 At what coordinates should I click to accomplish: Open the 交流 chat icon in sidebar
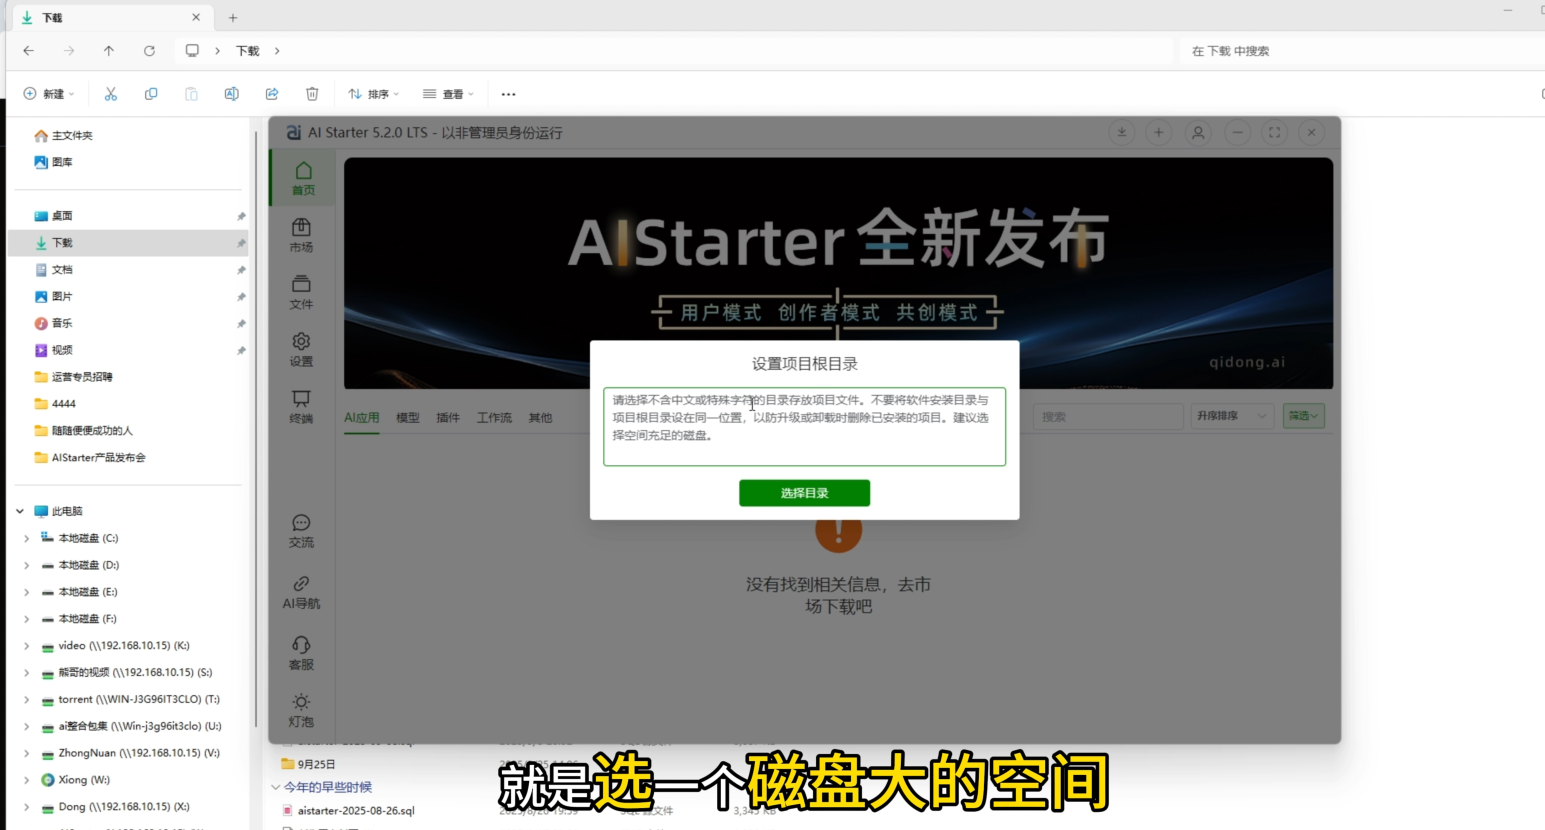point(301,531)
